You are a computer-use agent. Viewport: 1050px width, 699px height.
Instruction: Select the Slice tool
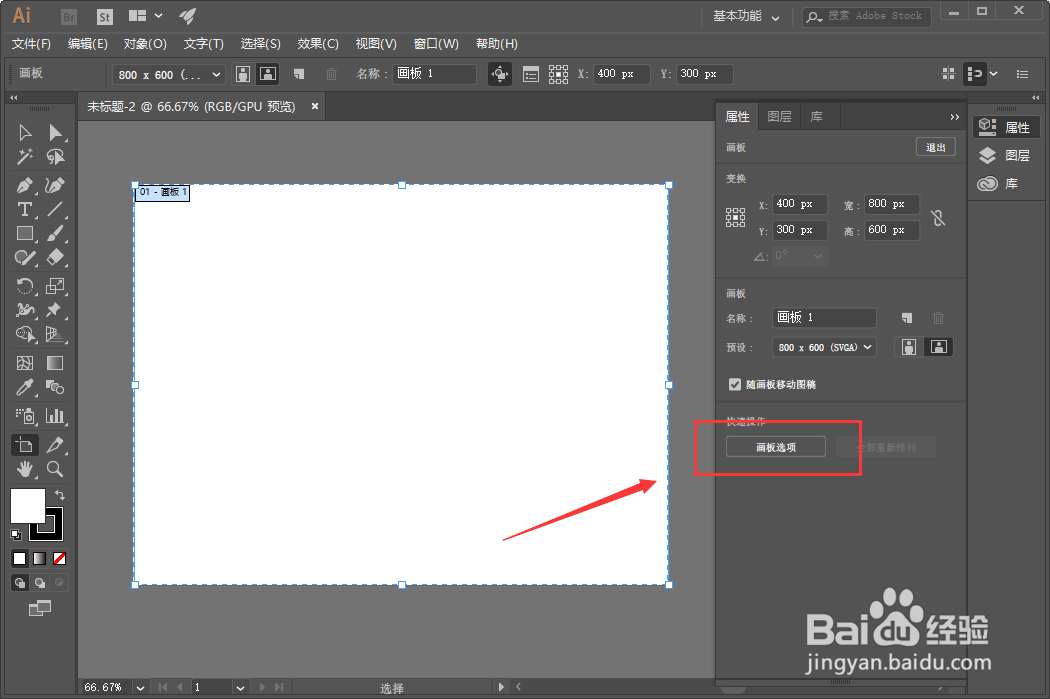[x=55, y=445]
